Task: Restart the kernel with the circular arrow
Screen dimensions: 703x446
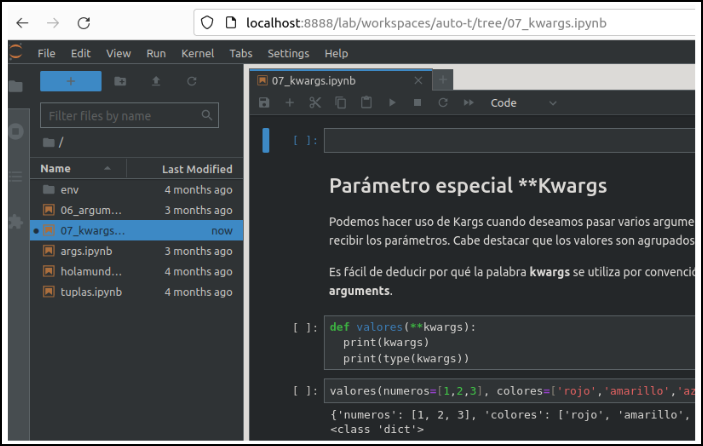Action: (x=443, y=103)
